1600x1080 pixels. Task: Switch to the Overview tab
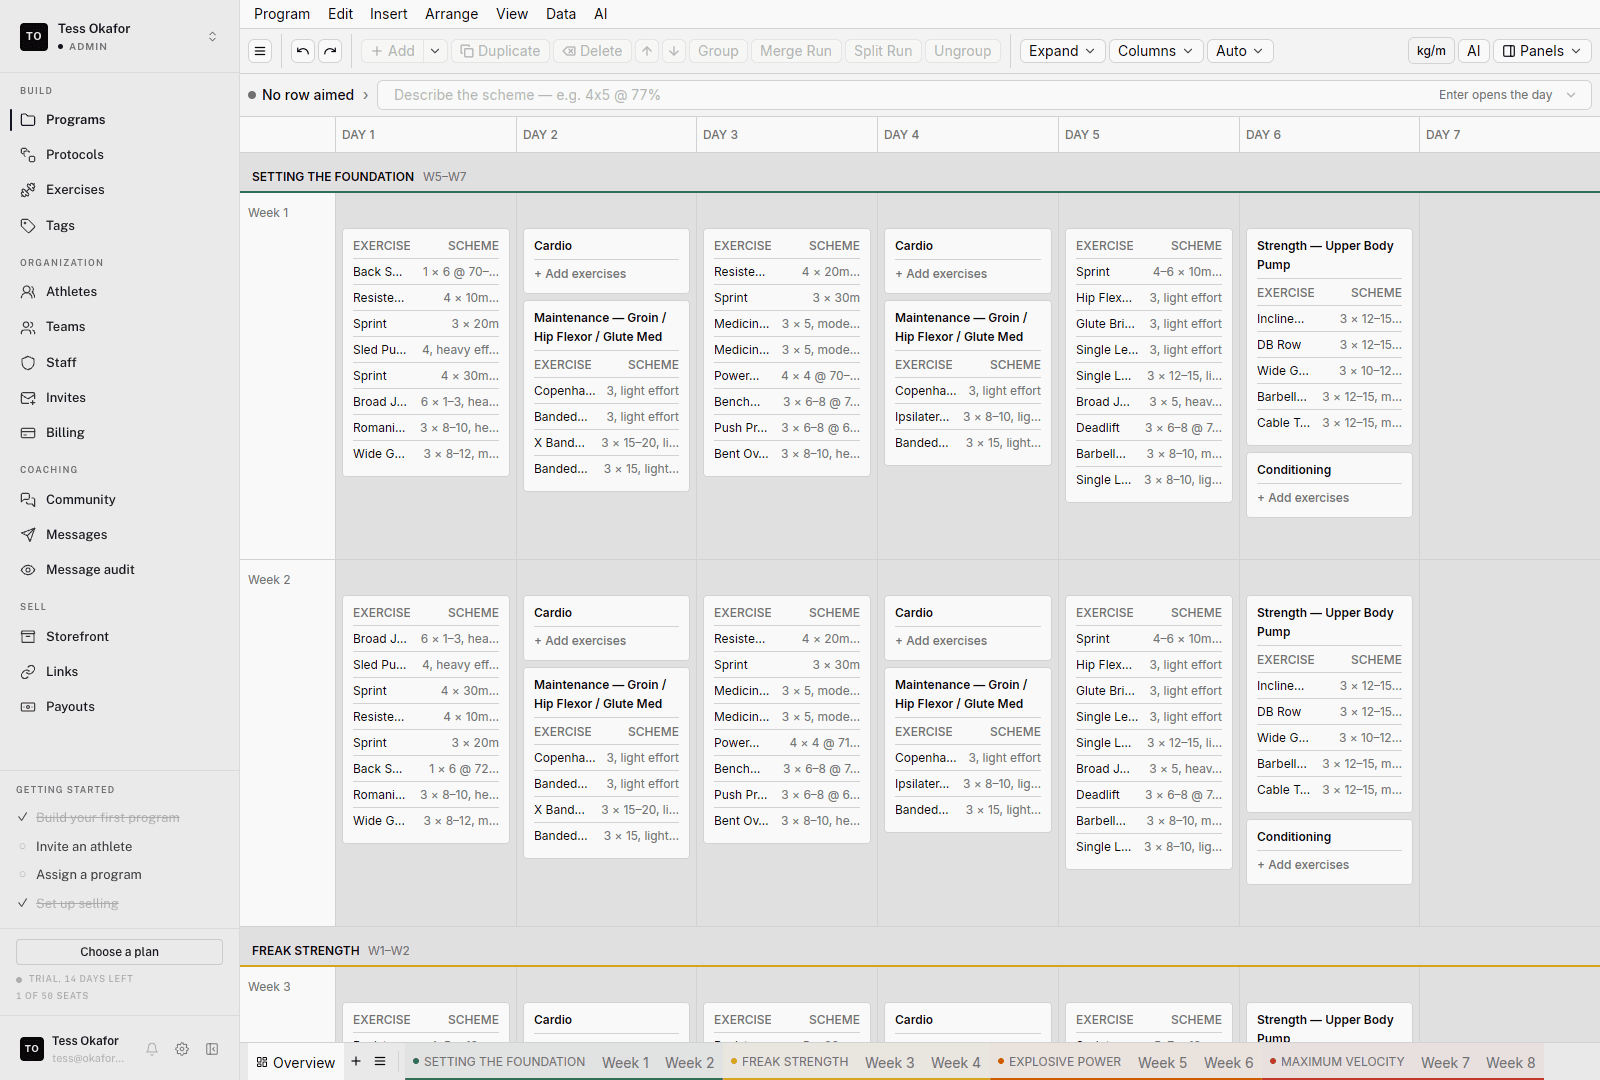point(295,1062)
